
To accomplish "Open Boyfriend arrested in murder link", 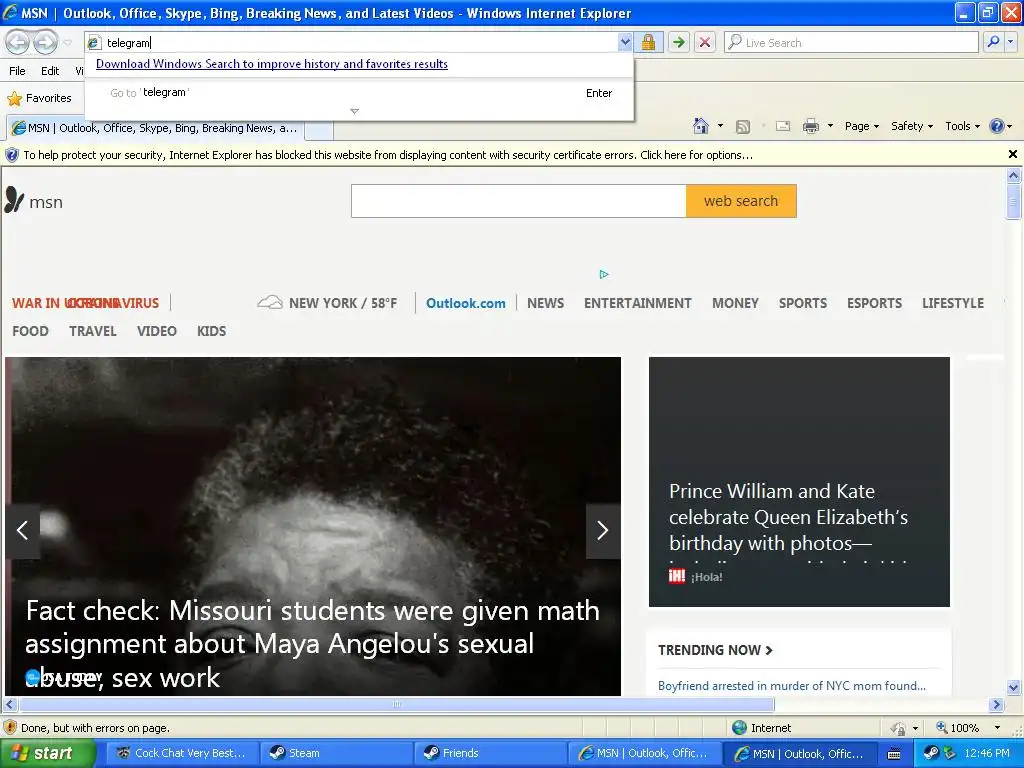I will point(792,686).
